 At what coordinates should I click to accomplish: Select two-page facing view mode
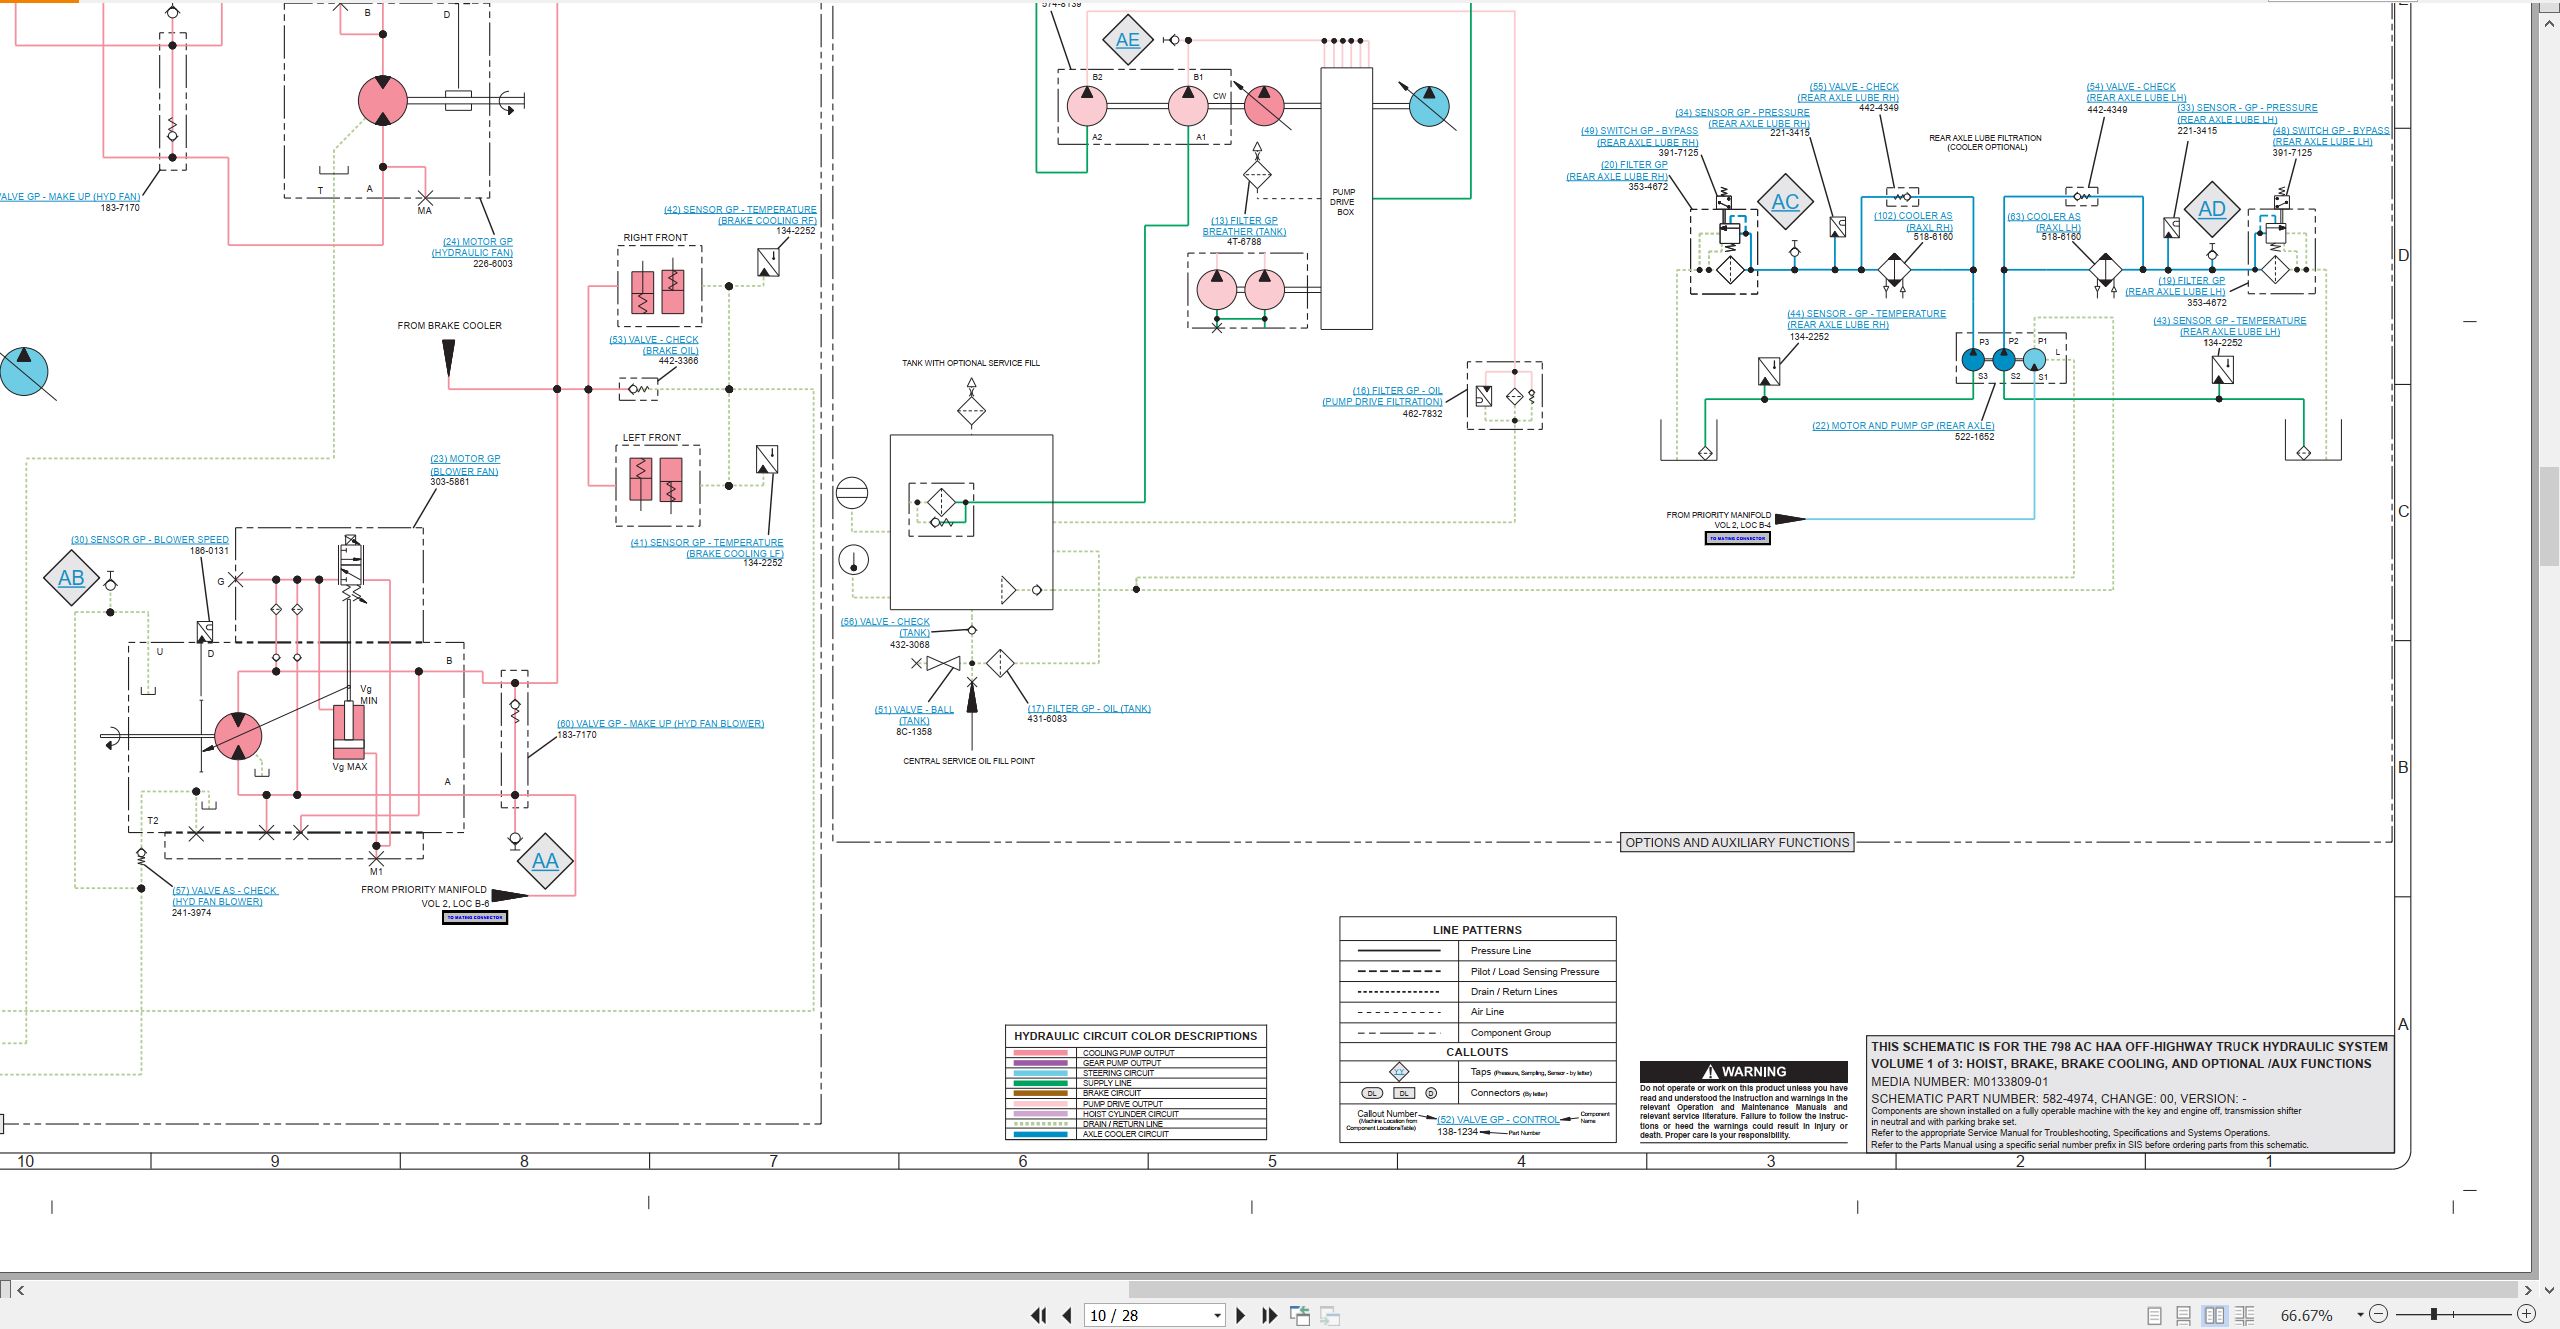tap(2215, 1316)
